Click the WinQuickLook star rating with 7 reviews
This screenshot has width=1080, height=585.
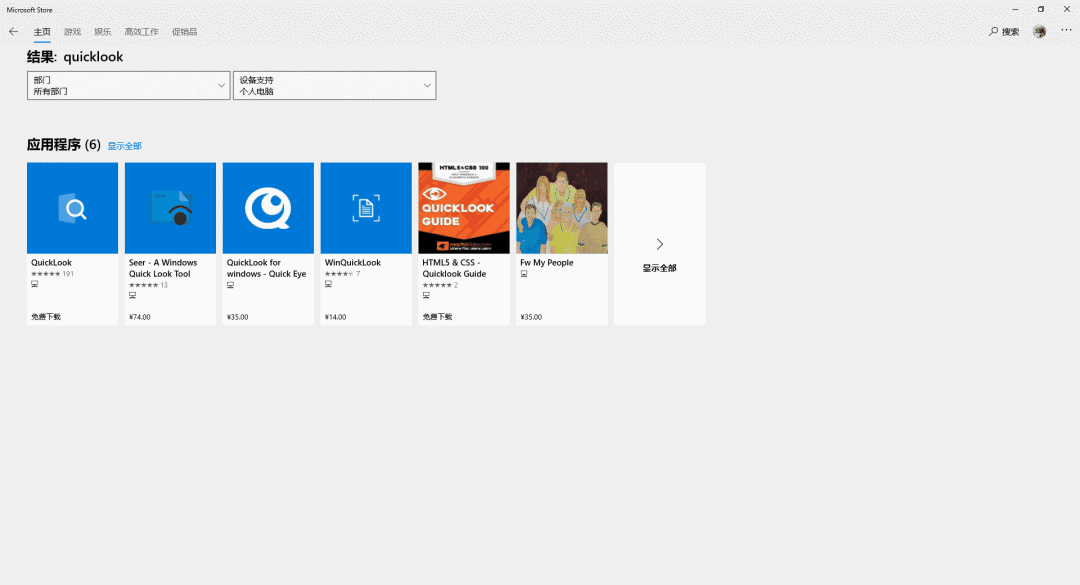coord(342,274)
